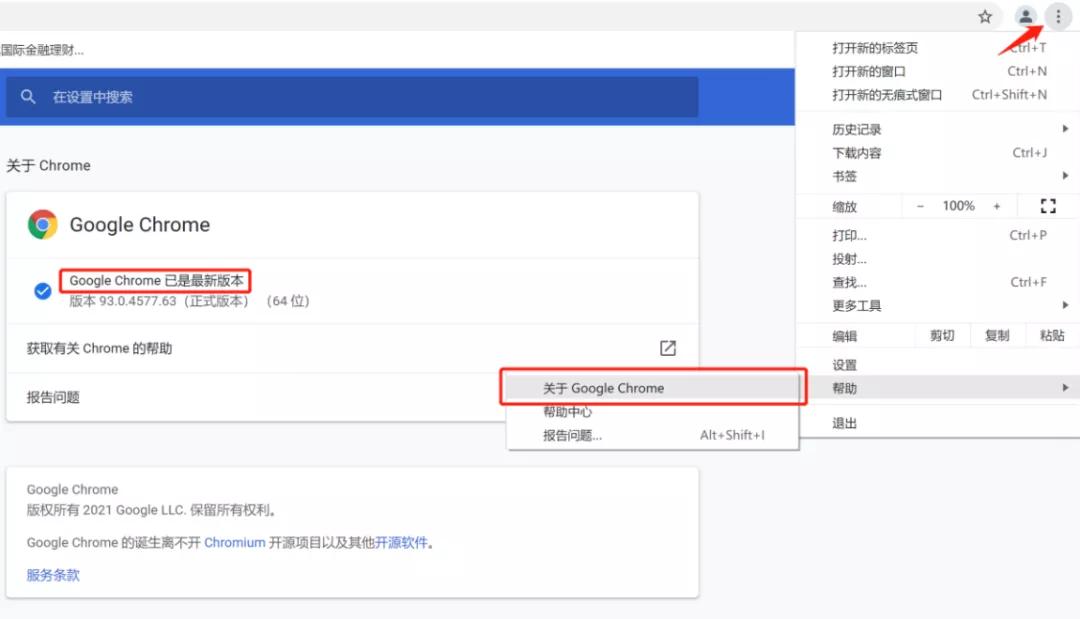The height and width of the screenshot is (619, 1080).
Task: Open the 开源软件 link
Action: [401, 543]
